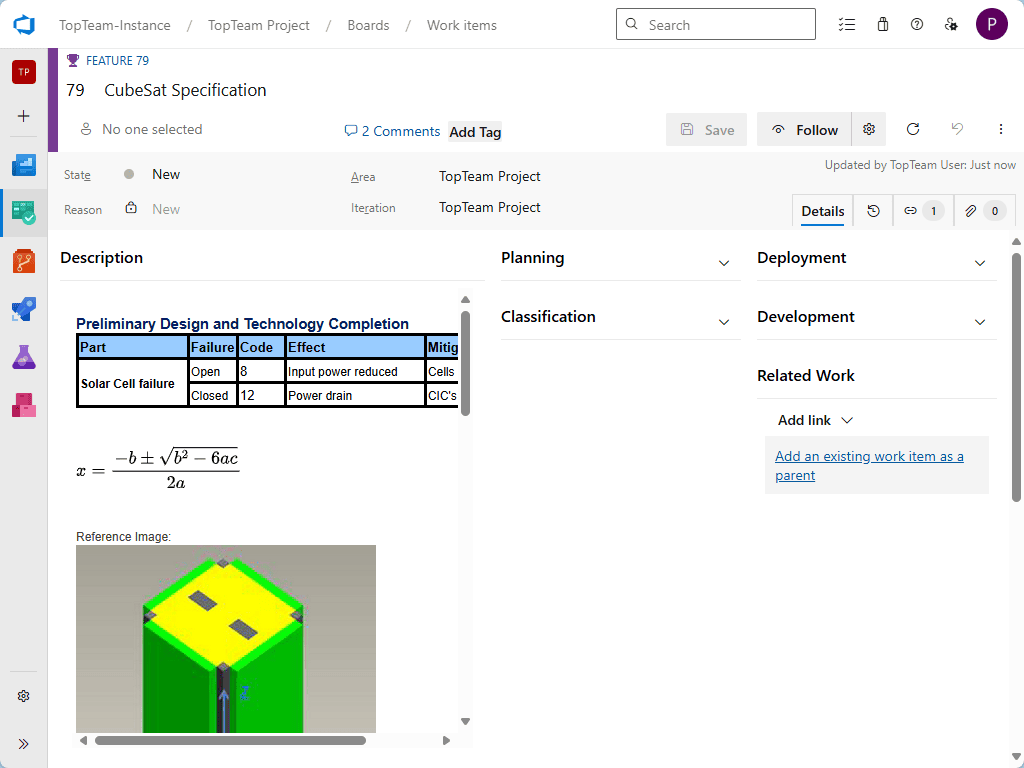
Task: Expand the Add link dropdown
Action: pyautogui.click(x=815, y=420)
